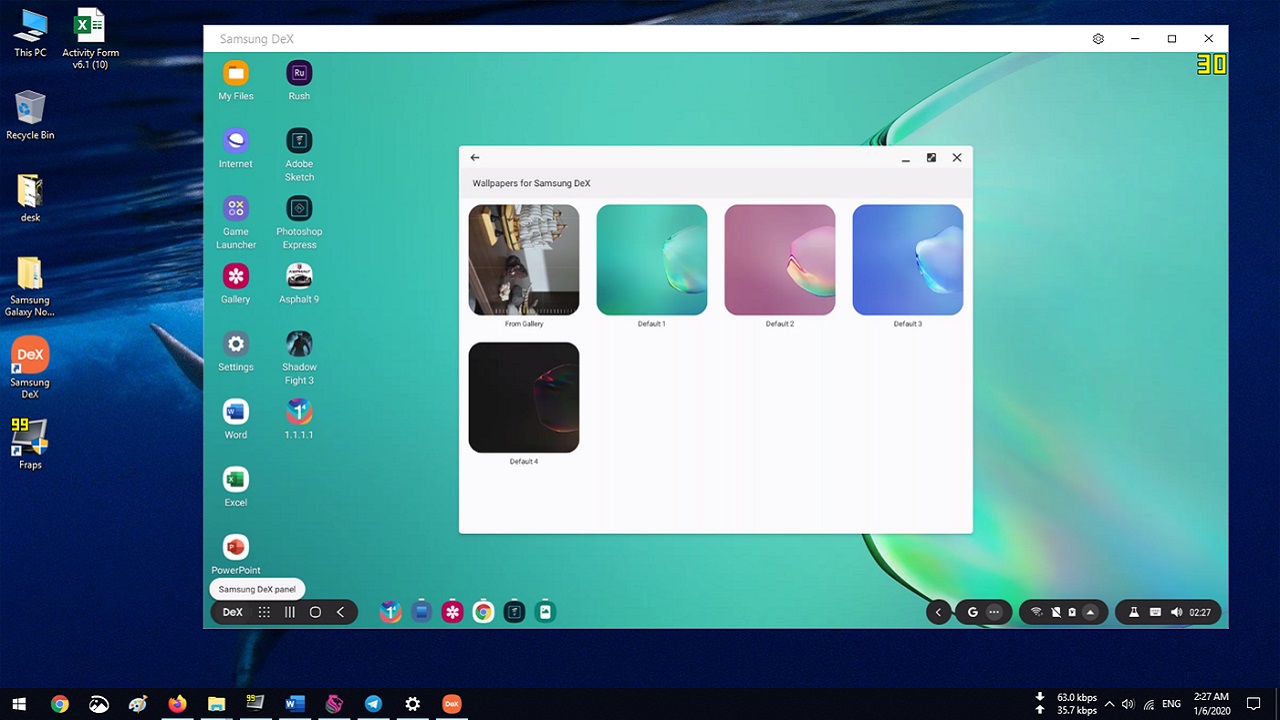Click the DeX button in panel
The height and width of the screenshot is (720, 1280).
pos(232,612)
